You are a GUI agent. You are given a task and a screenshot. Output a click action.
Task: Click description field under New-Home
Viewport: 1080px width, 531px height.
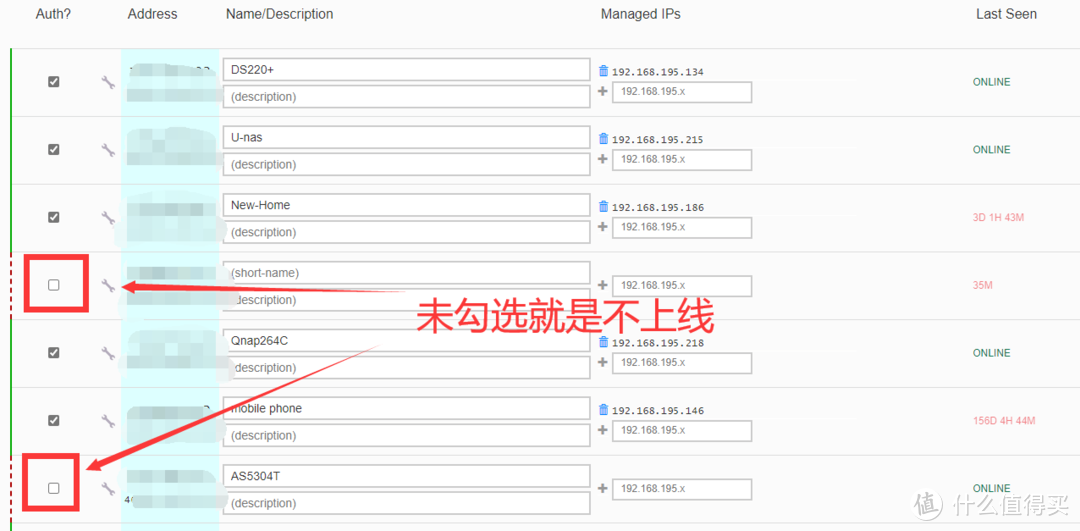[406, 232]
